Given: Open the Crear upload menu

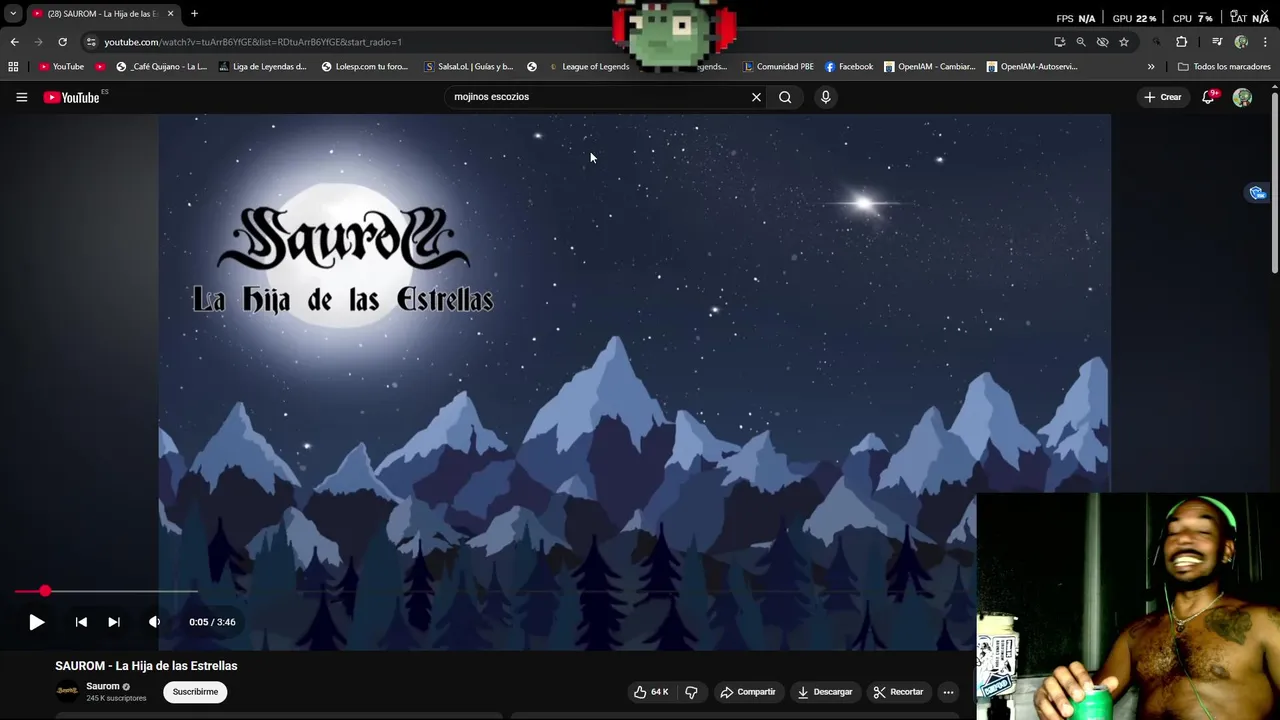Looking at the screenshot, I should pyautogui.click(x=1163, y=97).
